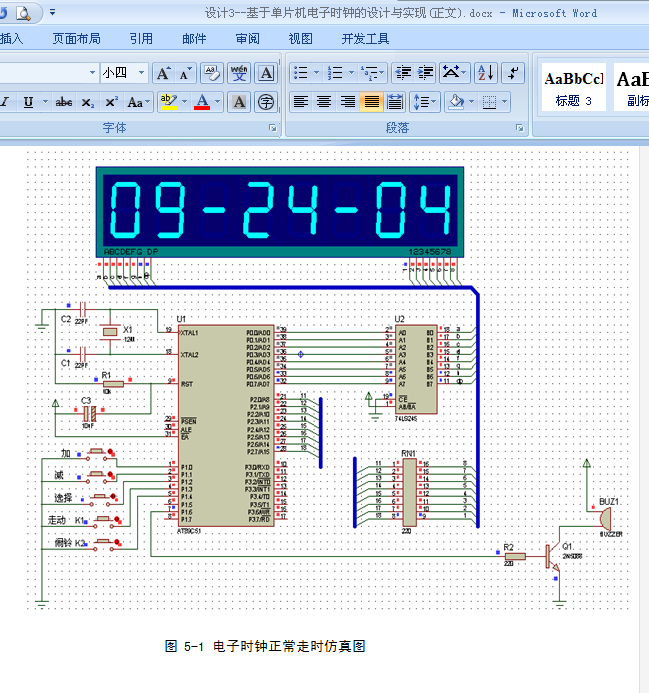Open the 字体 dialog launcher
The width and height of the screenshot is (649, 693).
click(x=273, y=128)
